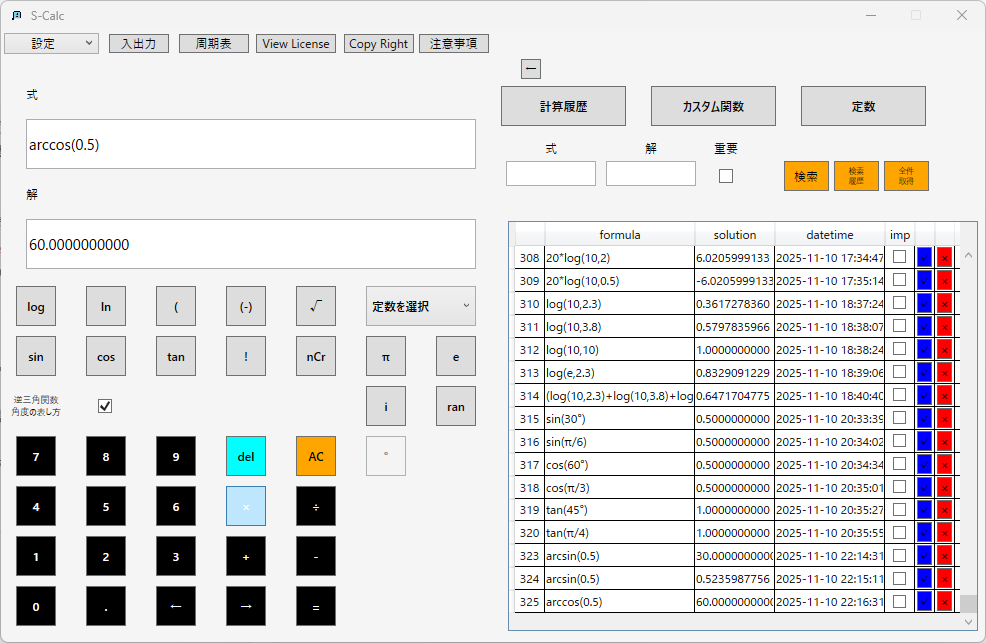
Task: Click the blue checkmark icon on row 308
Action: point(922,257)
